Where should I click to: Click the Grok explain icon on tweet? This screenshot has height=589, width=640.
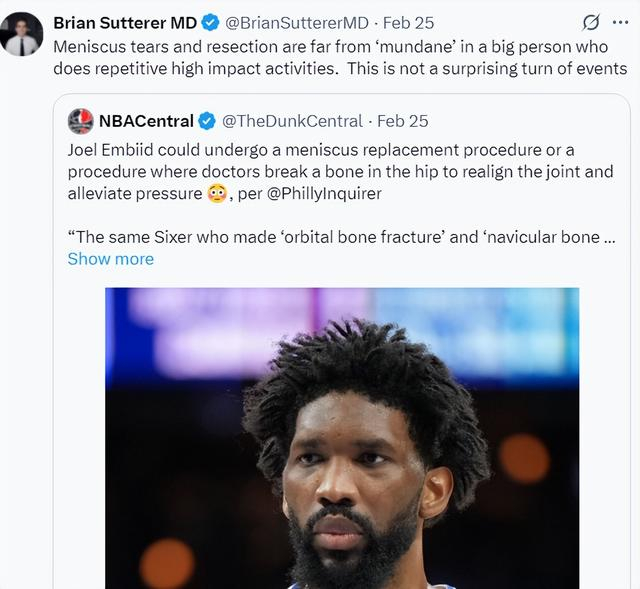591,22
